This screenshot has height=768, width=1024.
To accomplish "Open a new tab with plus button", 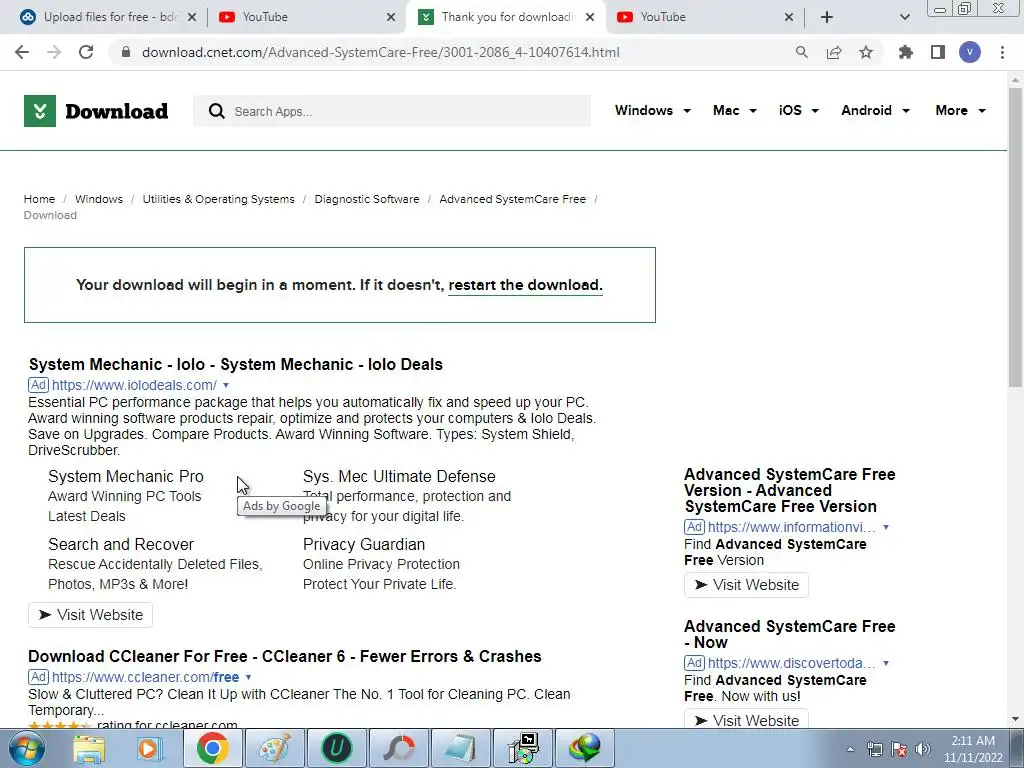I will pyautogui.click(x=827, y=17).
